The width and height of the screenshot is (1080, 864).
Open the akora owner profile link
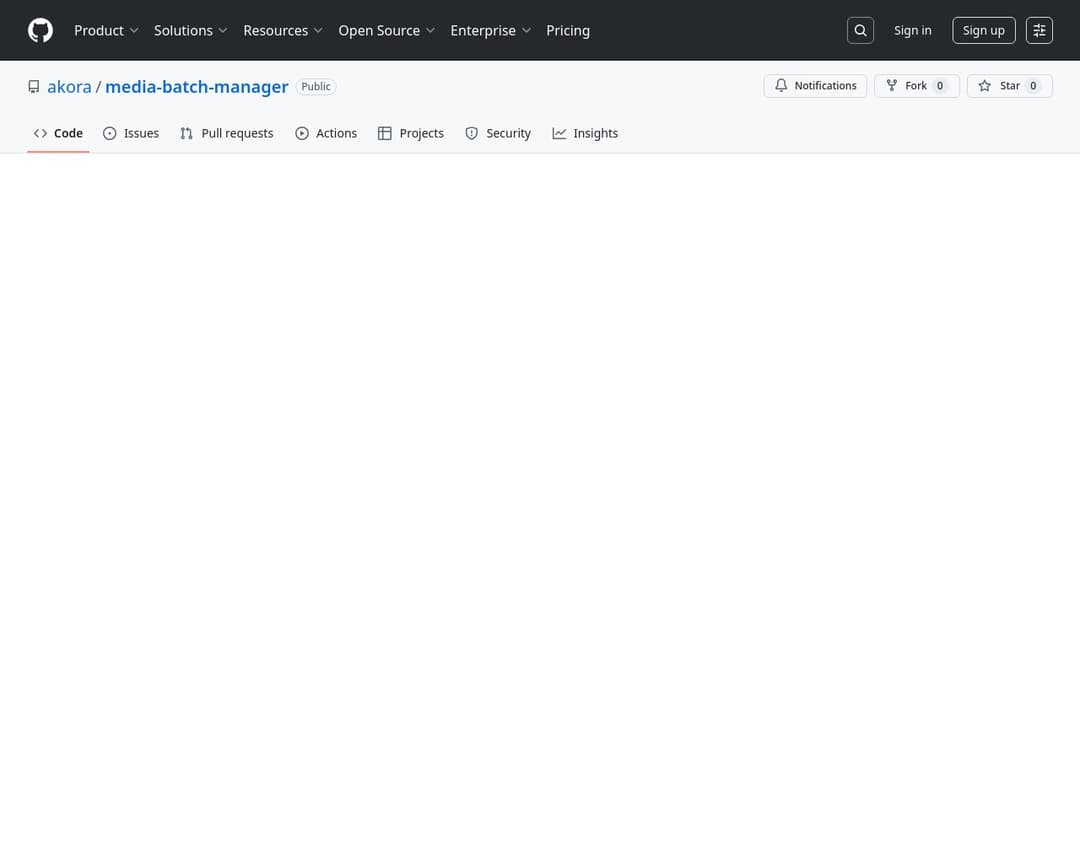(69, 87)
